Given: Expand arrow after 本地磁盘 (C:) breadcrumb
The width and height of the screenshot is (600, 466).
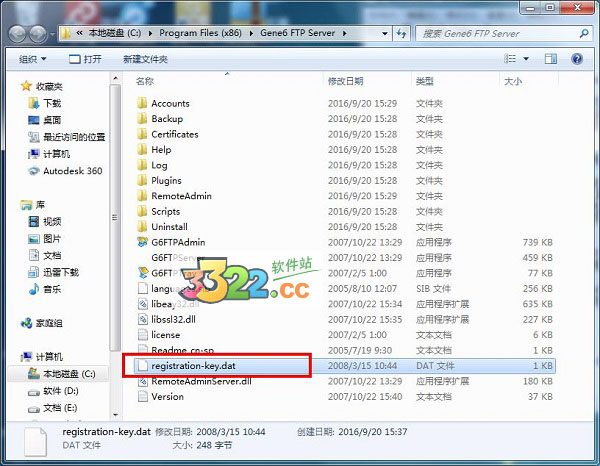Looking at the screenshot, I should point(150,34).
